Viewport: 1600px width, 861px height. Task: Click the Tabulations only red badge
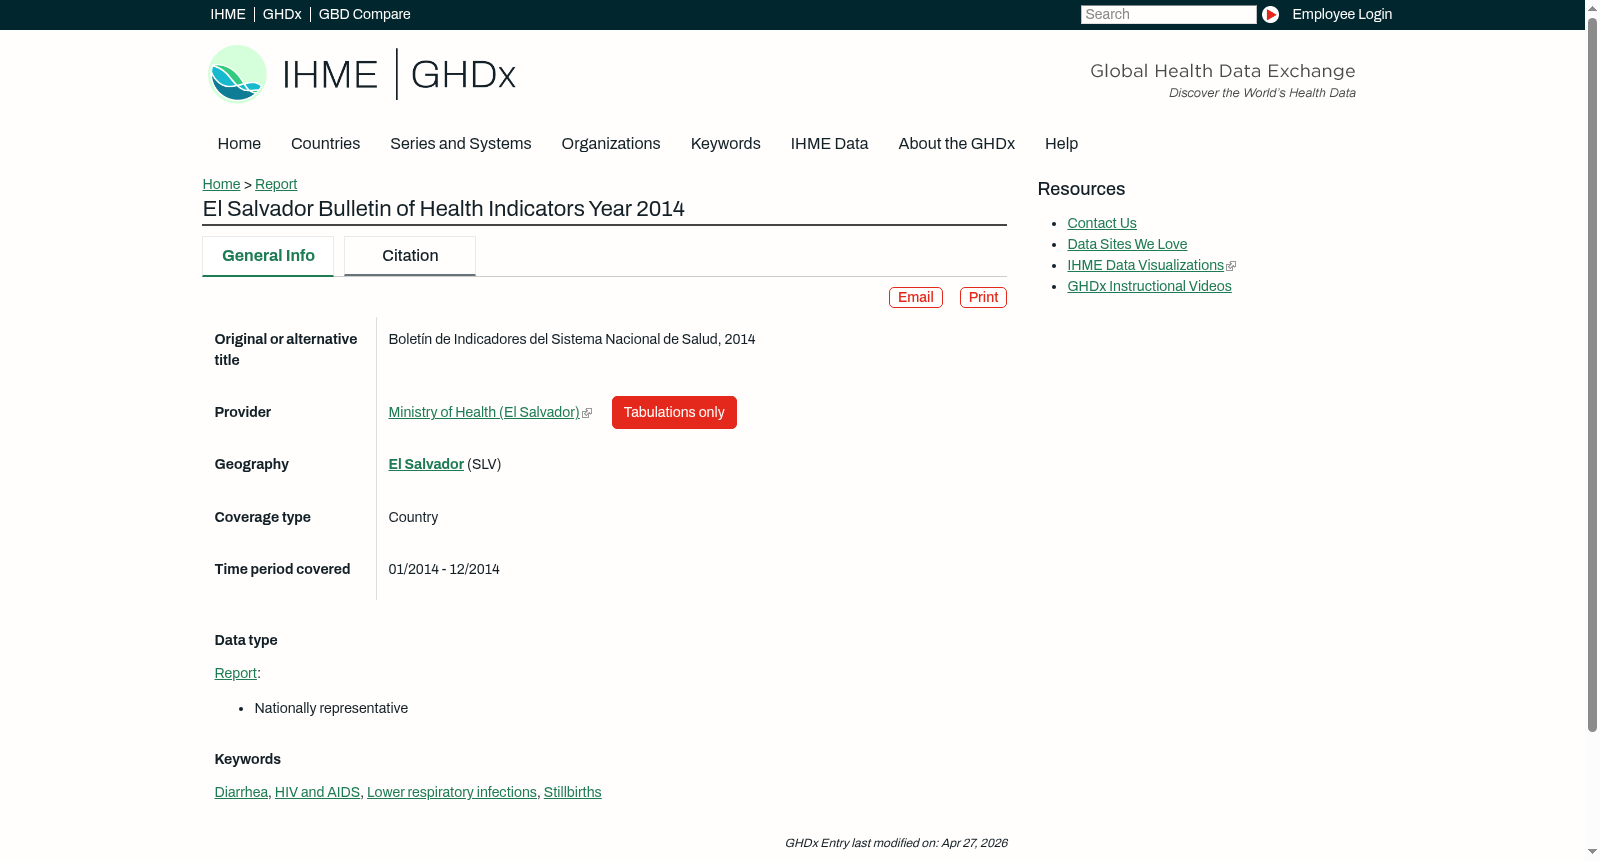click(674, 412)
